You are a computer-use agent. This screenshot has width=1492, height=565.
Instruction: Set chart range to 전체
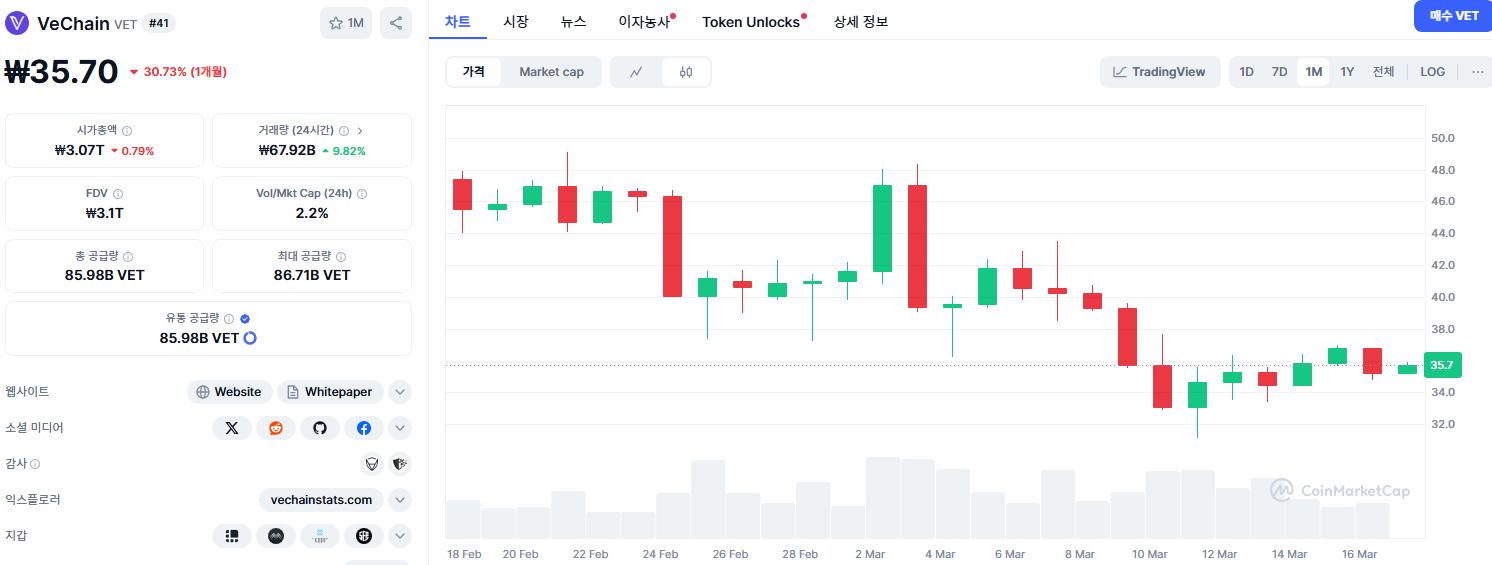pyautogui.click(x=1383, y=72)
